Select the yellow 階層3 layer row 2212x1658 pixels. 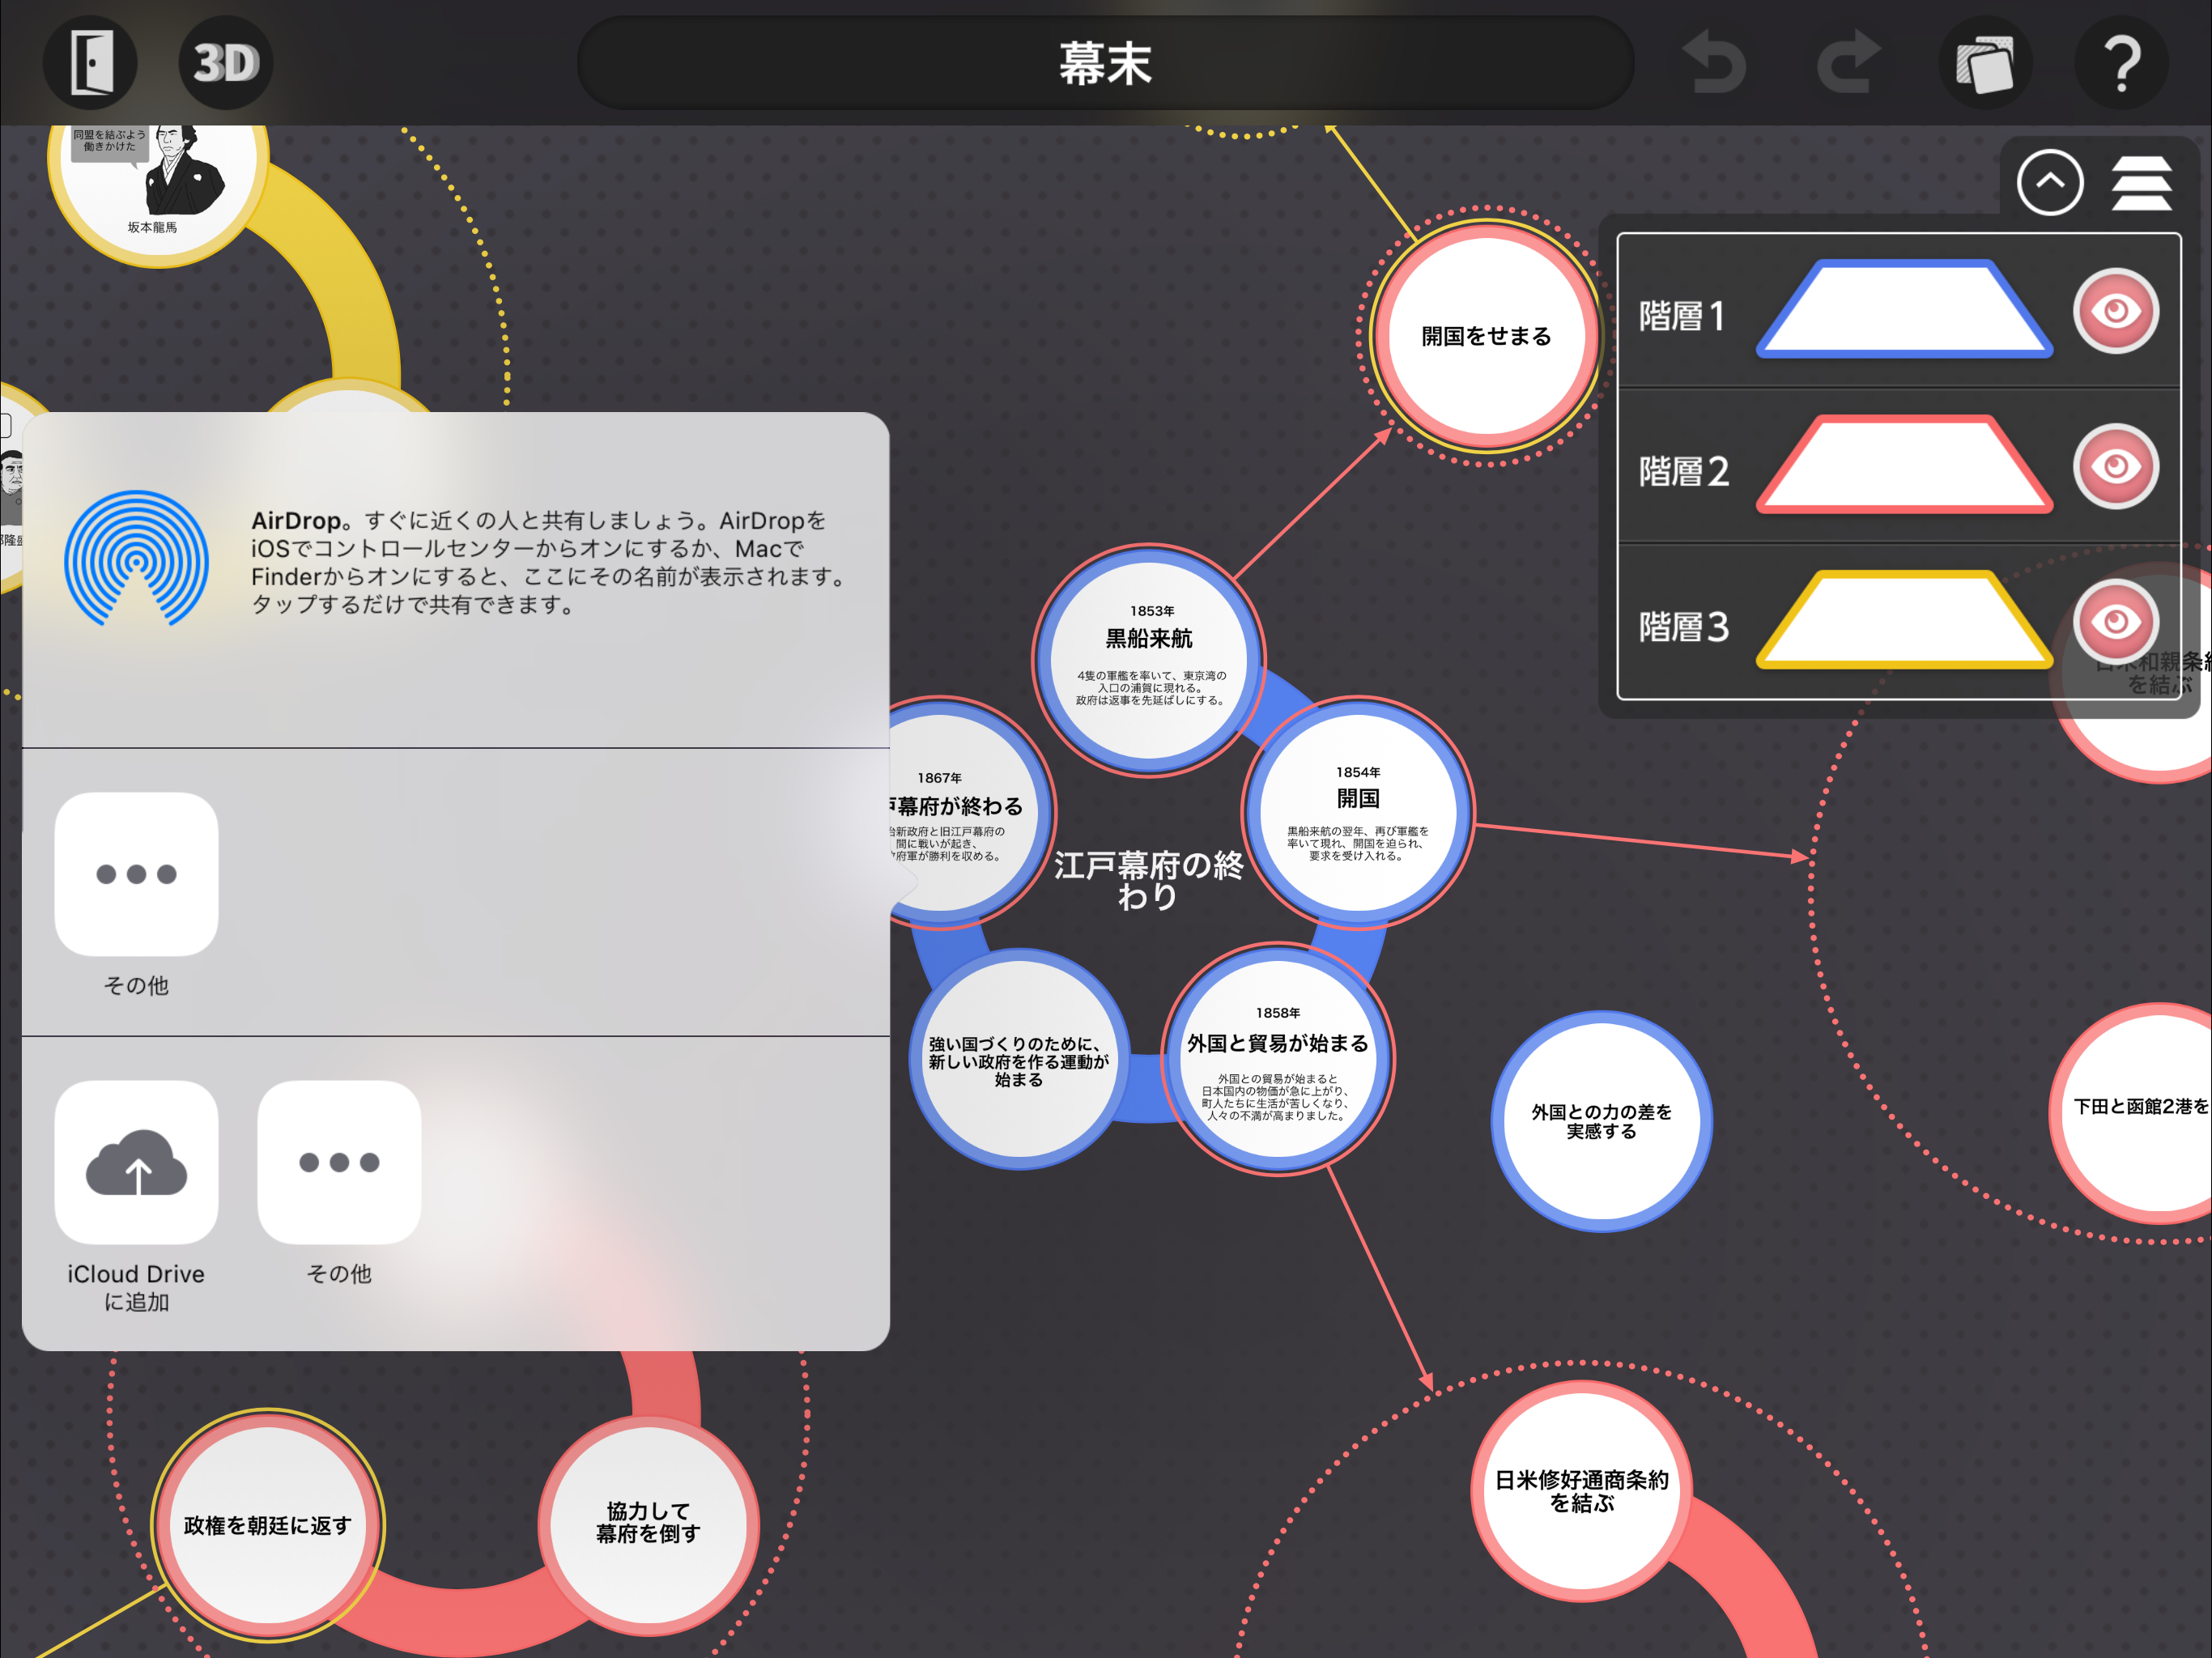(x=1899, y=622)
